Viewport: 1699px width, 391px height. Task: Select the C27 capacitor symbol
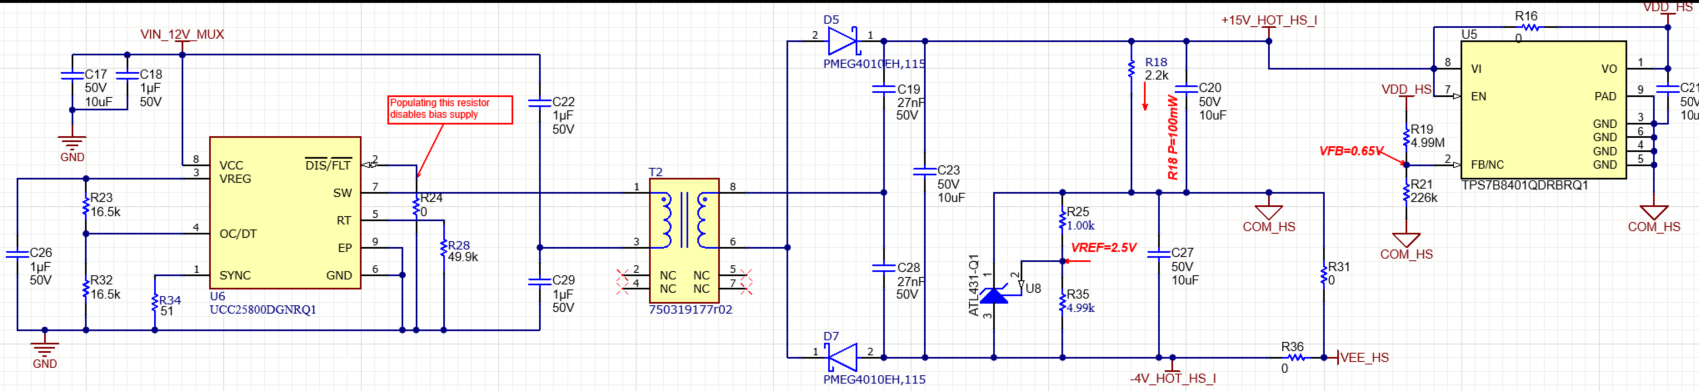(1158, 253)
